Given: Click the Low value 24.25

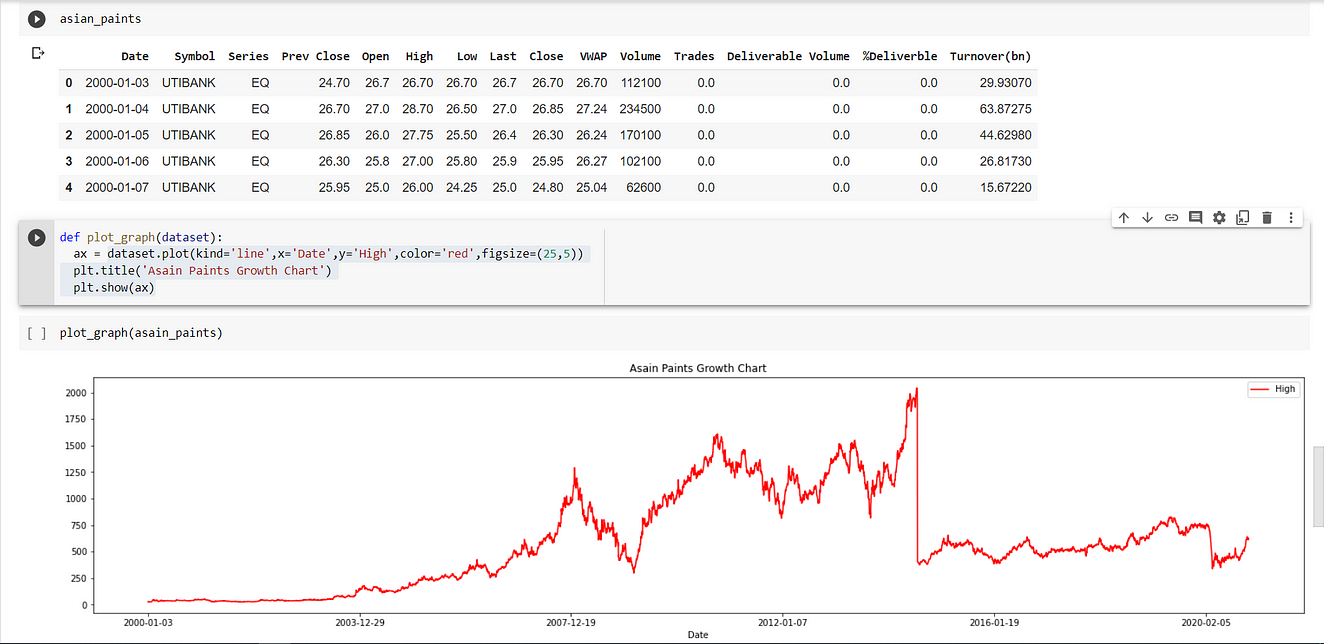Looking at the screenshot, I should pos(461,187).
